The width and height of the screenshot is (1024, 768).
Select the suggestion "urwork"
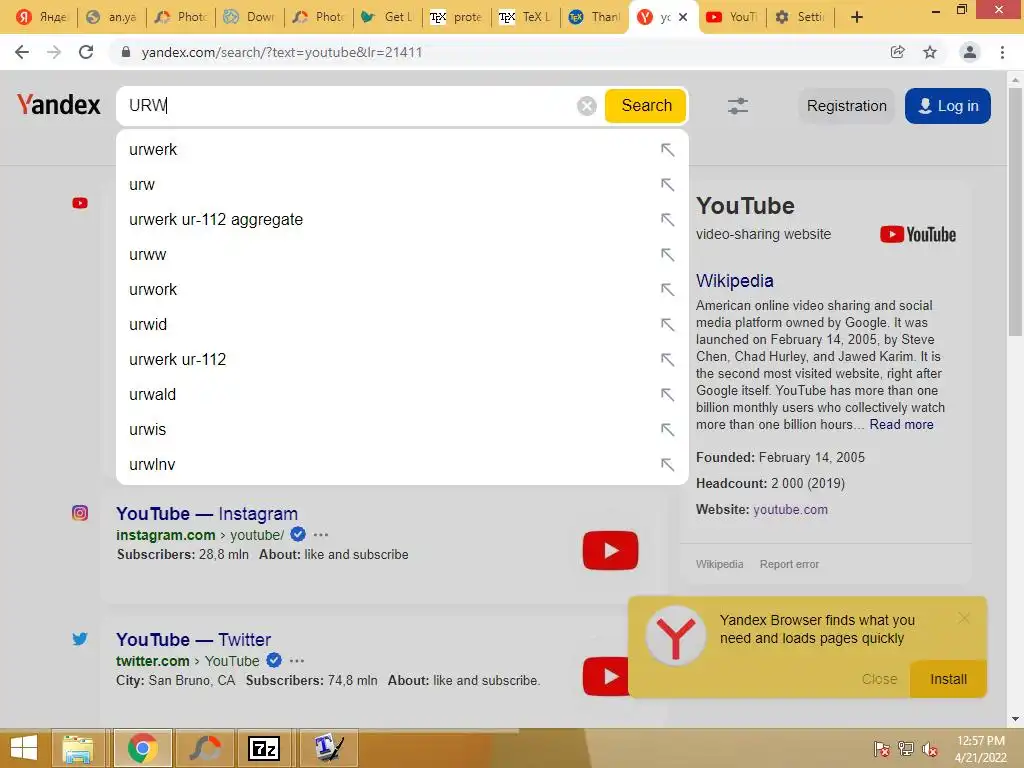point(402,289)
